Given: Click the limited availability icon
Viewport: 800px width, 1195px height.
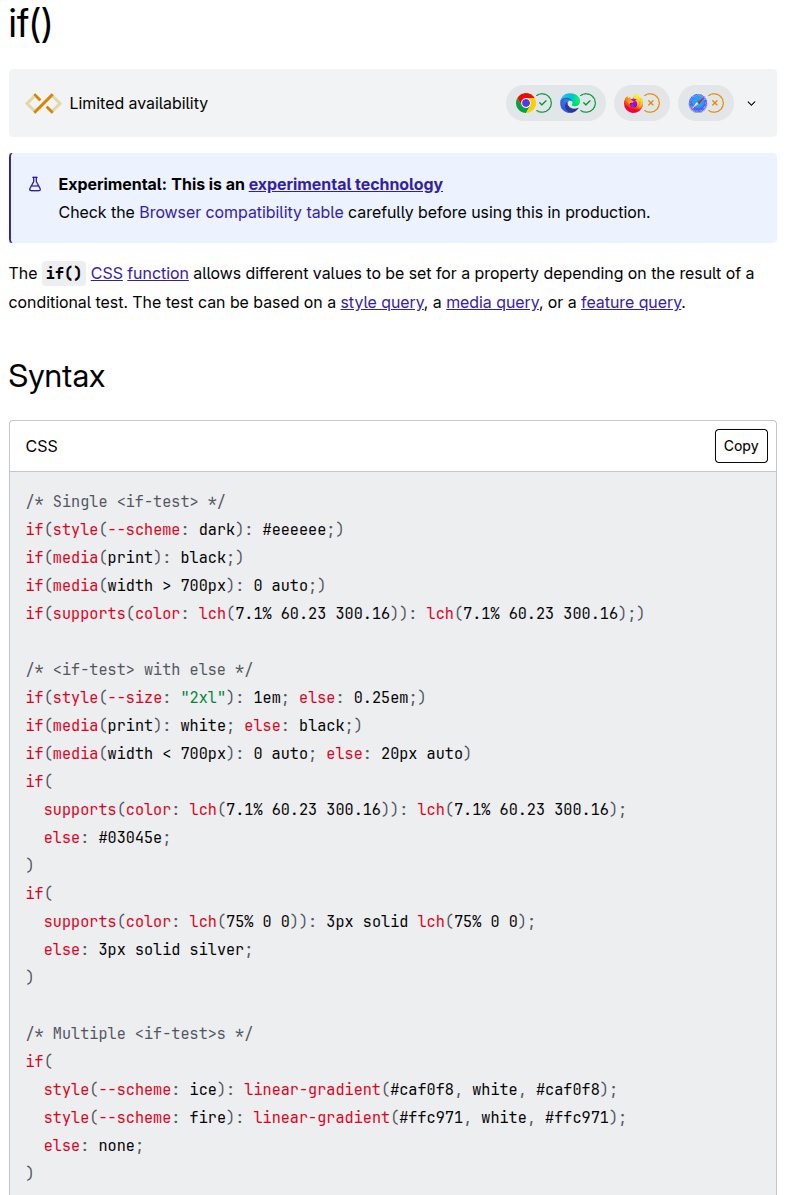Looking at the screenshot, I should 43,102.
